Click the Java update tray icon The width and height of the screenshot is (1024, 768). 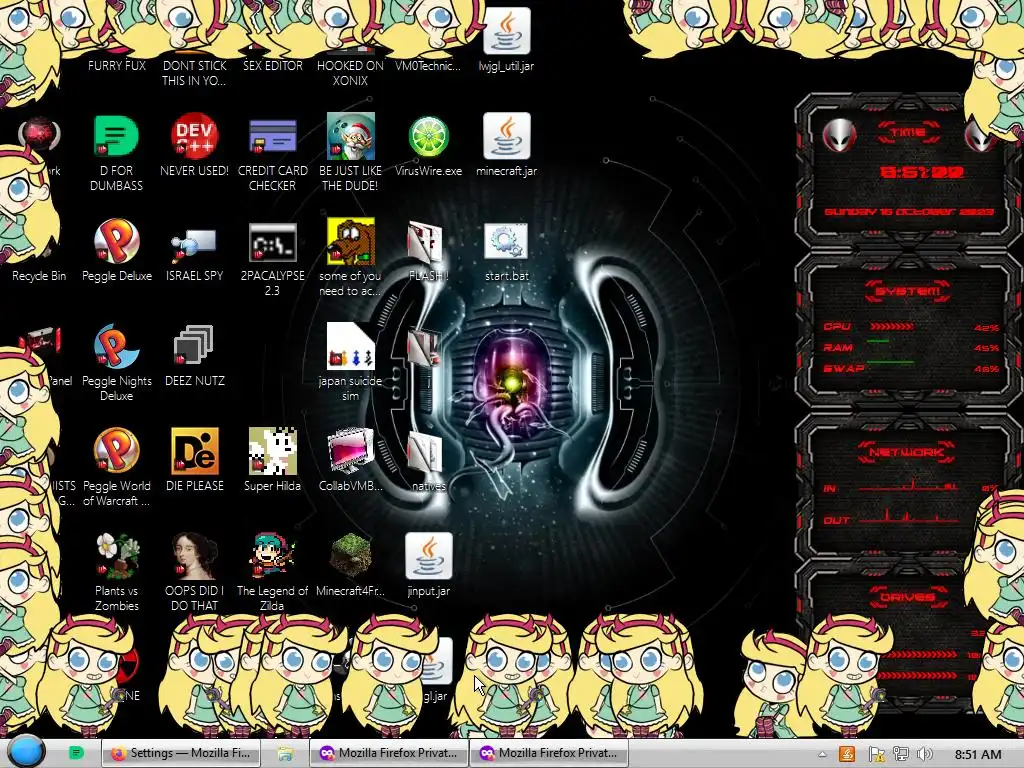tap(847, 754)
